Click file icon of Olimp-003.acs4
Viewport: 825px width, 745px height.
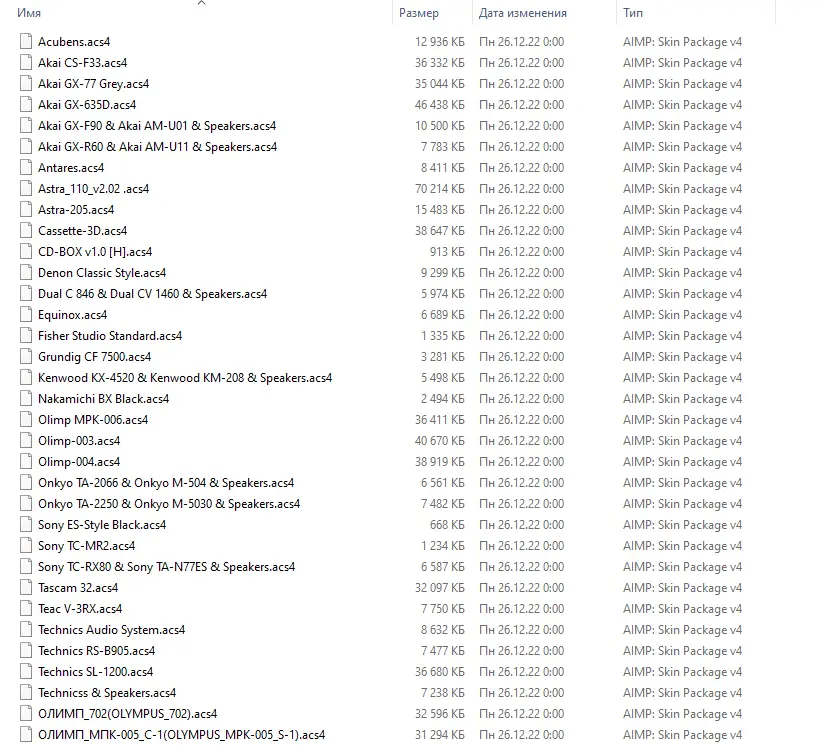(x=26, y=441)
